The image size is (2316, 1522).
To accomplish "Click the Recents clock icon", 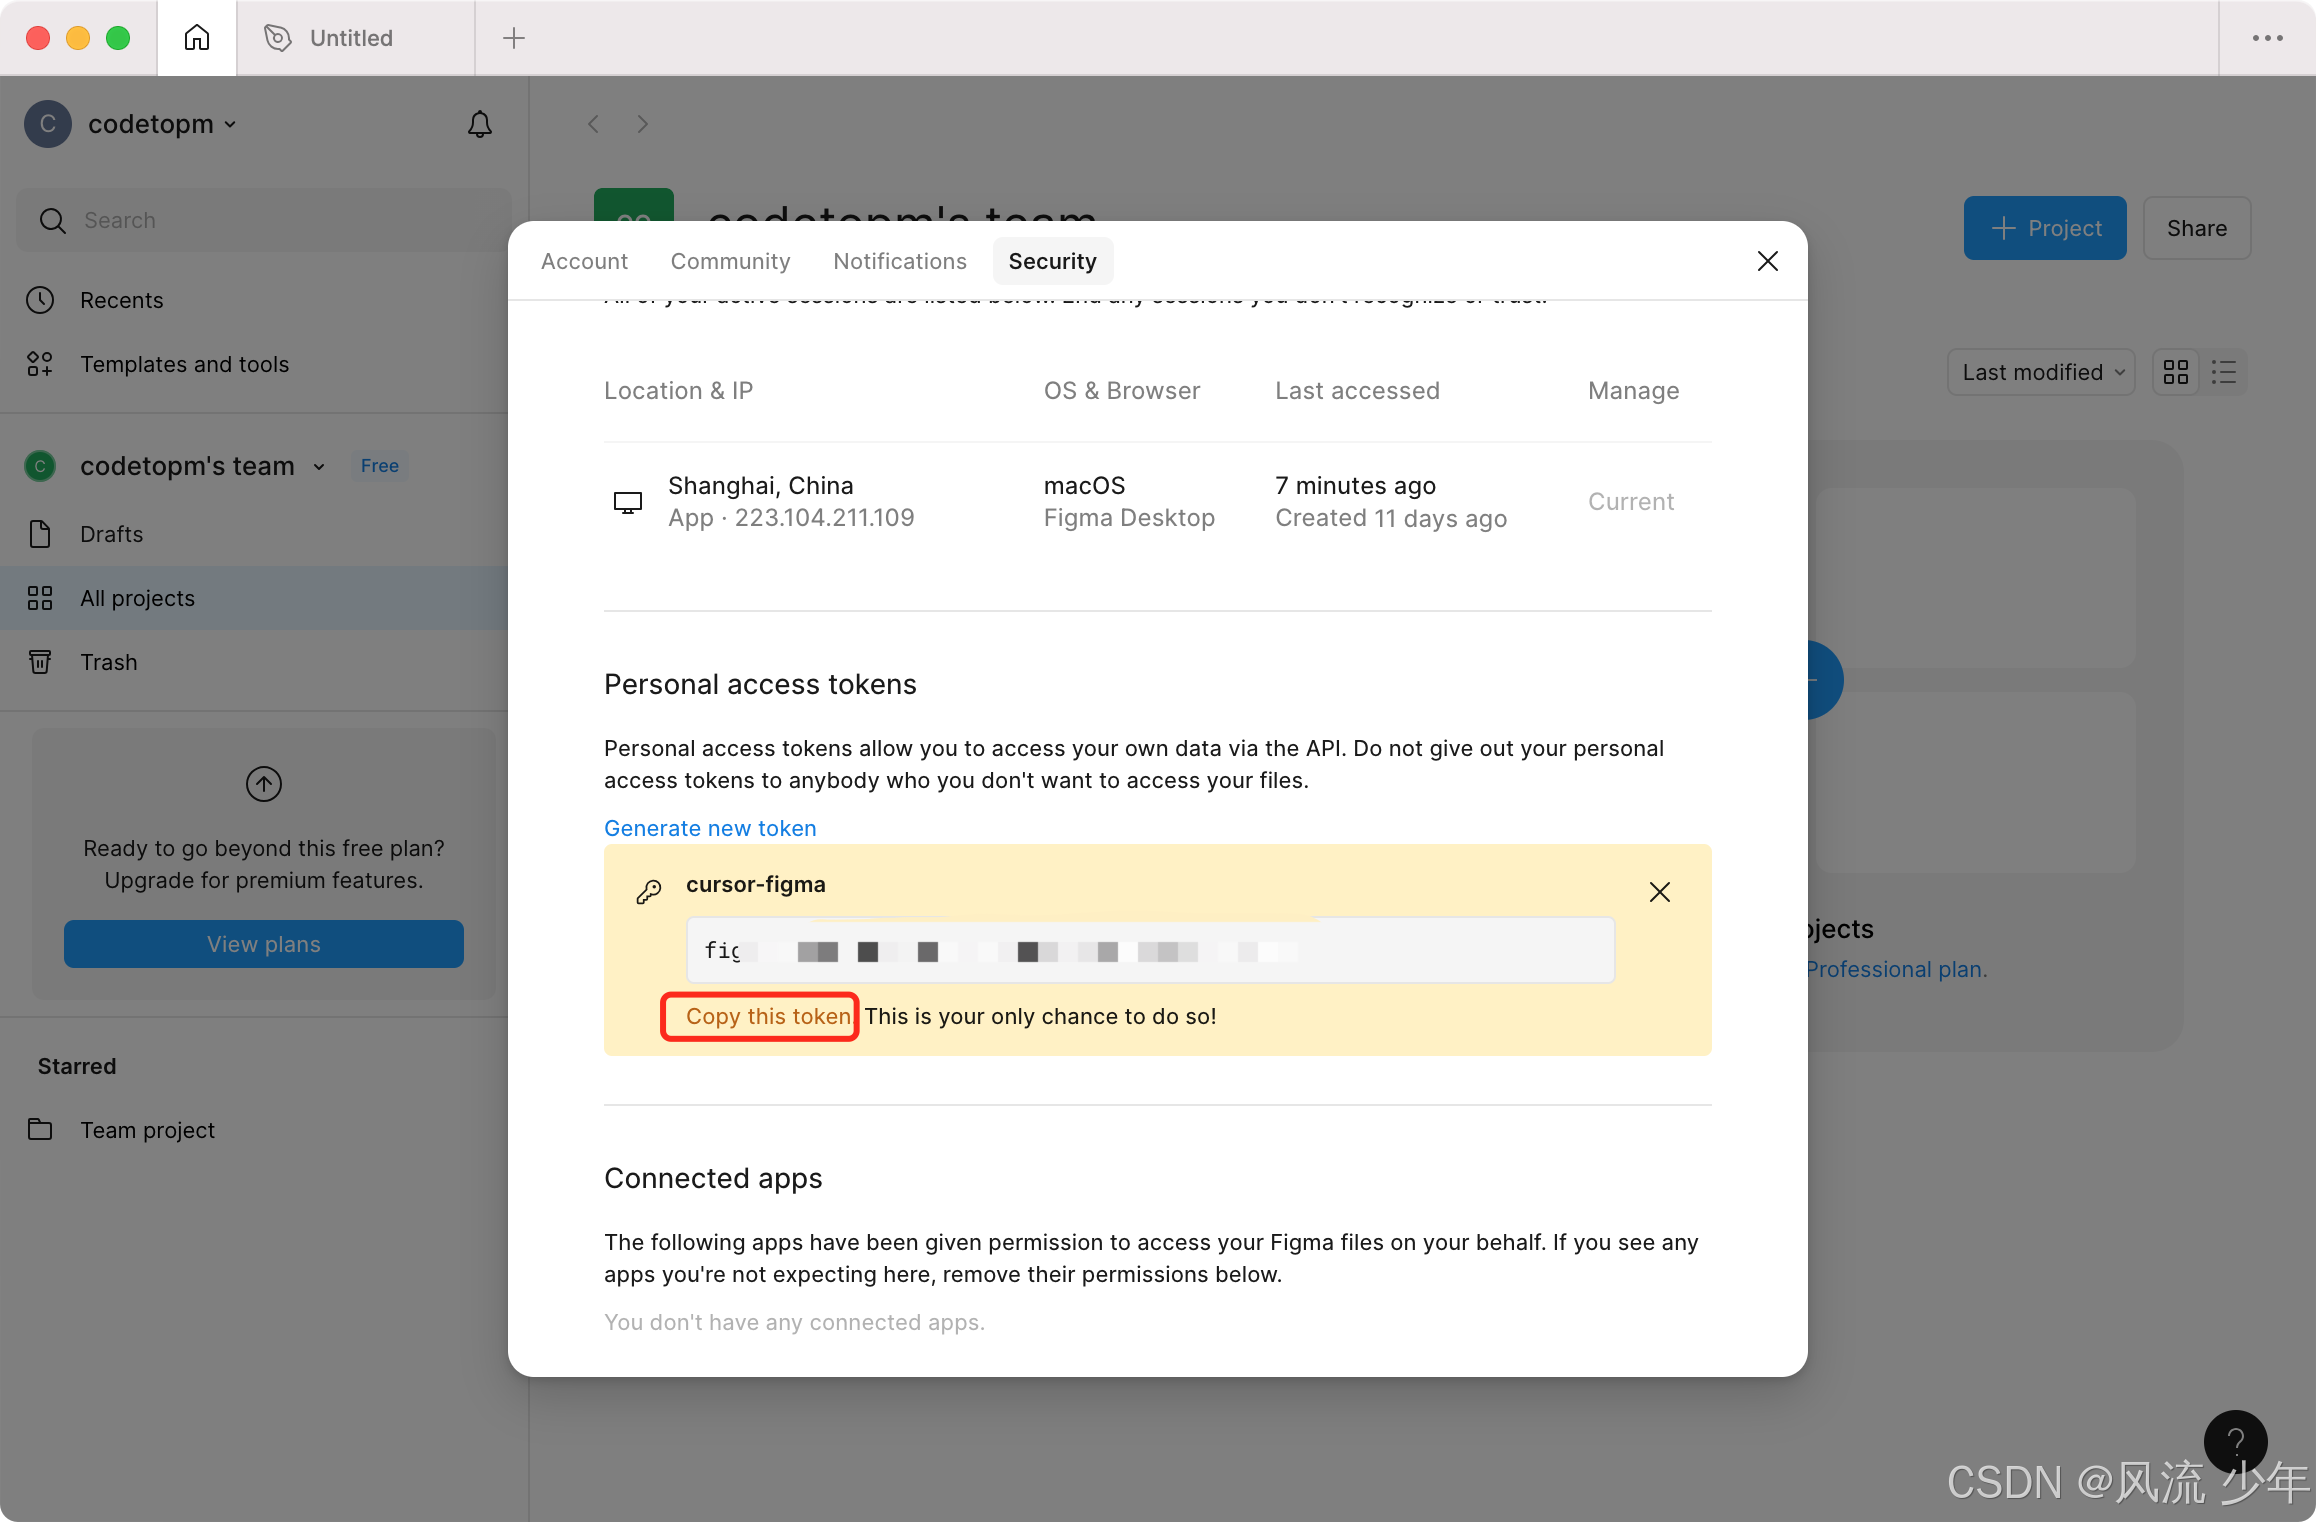I will [40, 300].
